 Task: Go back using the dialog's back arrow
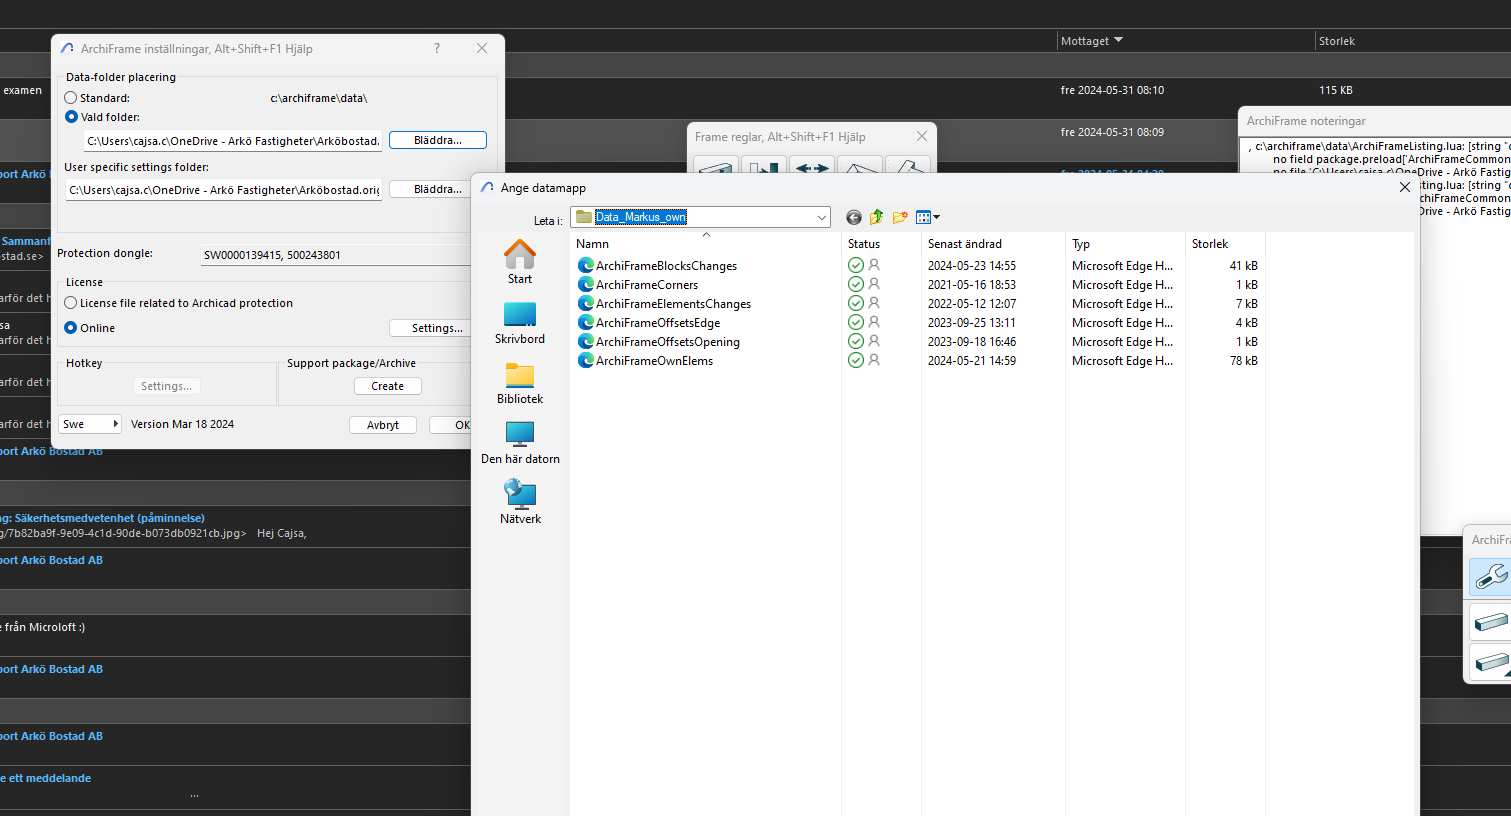pos(853,217)
